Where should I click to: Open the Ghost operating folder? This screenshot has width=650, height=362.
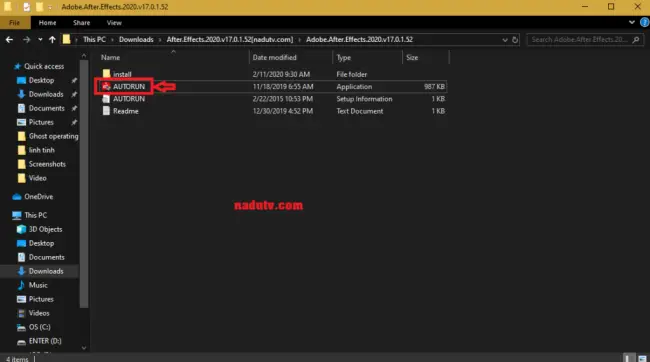[x=53, y=136]
